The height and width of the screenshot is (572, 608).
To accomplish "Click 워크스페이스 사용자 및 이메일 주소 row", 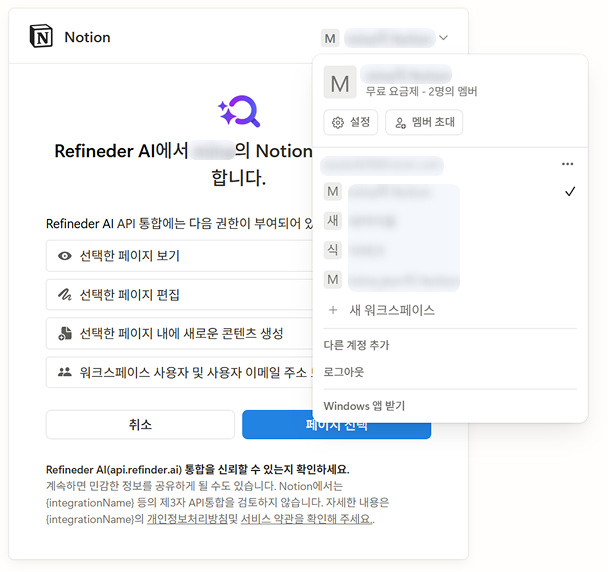I will click(x=179, y=372).
